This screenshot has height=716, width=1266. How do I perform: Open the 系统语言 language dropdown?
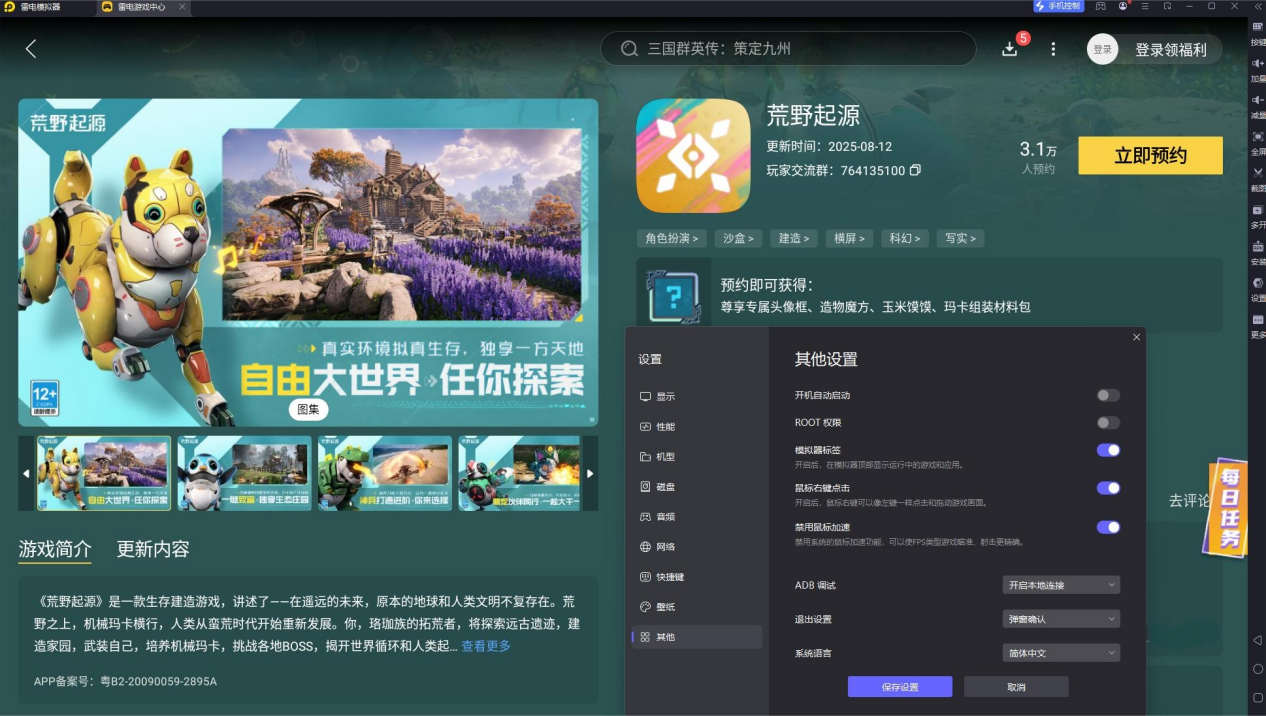1061,652
